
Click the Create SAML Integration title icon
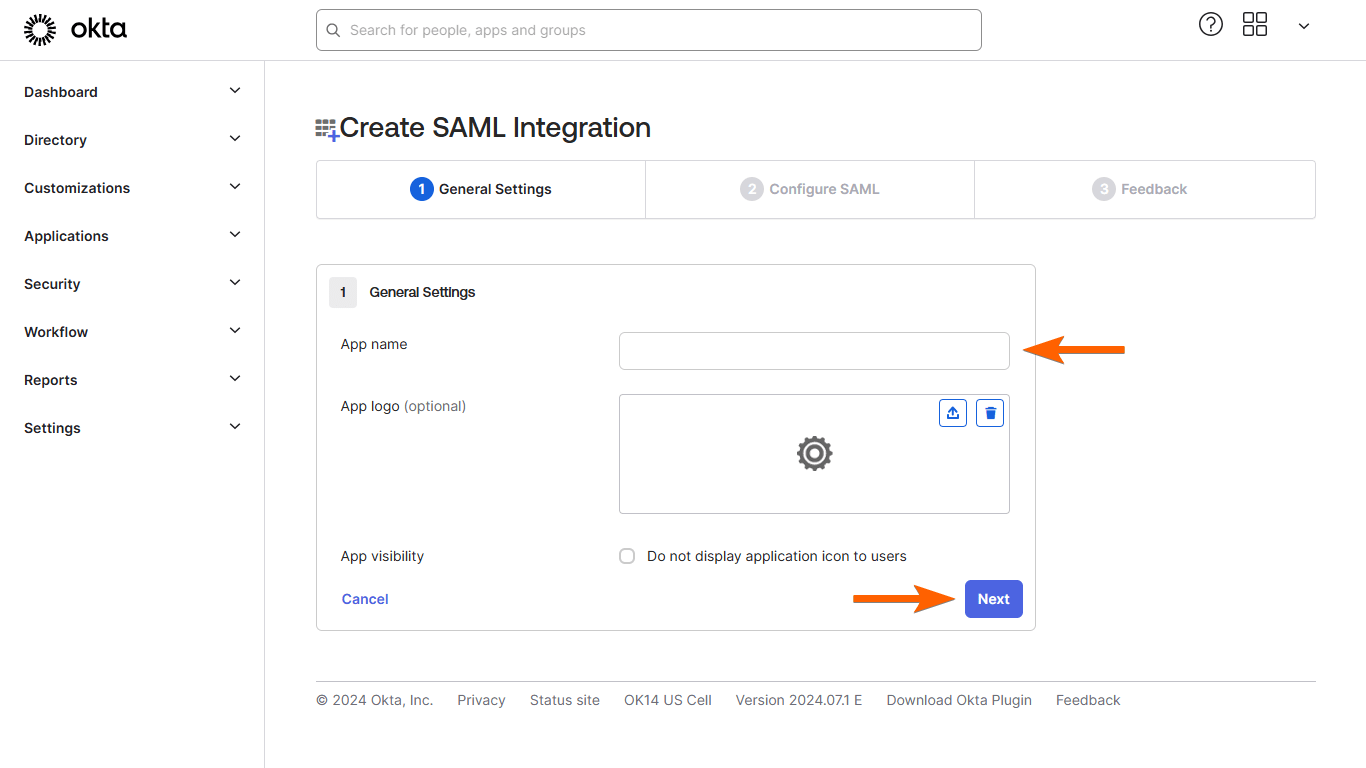point(327,129)
